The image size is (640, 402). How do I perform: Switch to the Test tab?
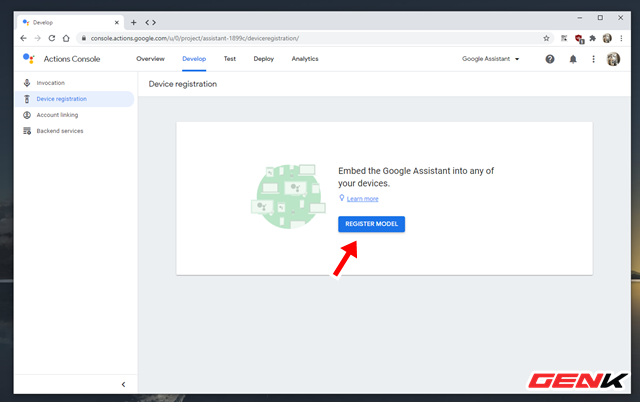(x=230, y=59)
